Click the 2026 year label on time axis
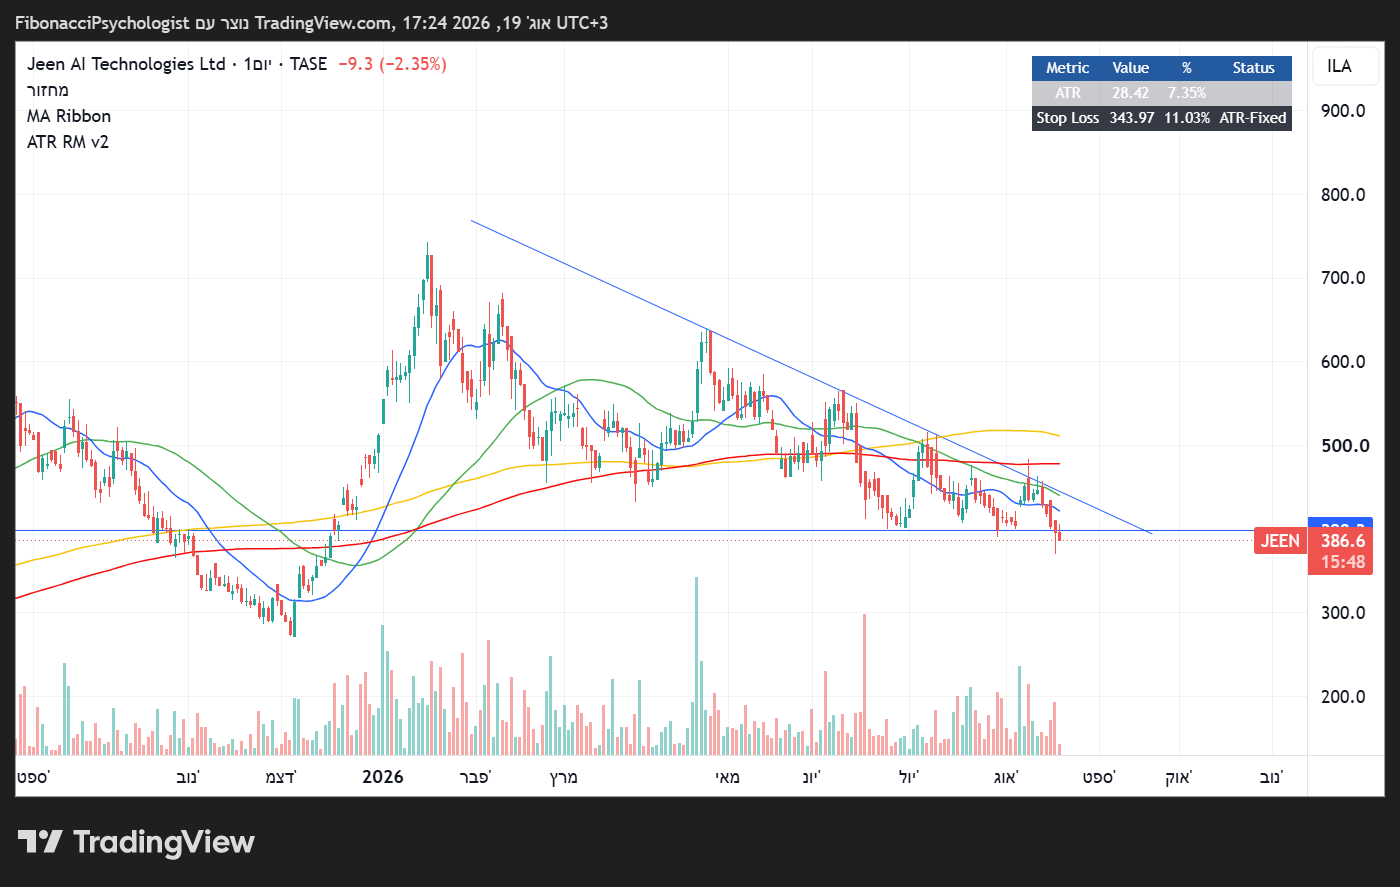This screenshot has height=887, width=1400. point(383,777)
